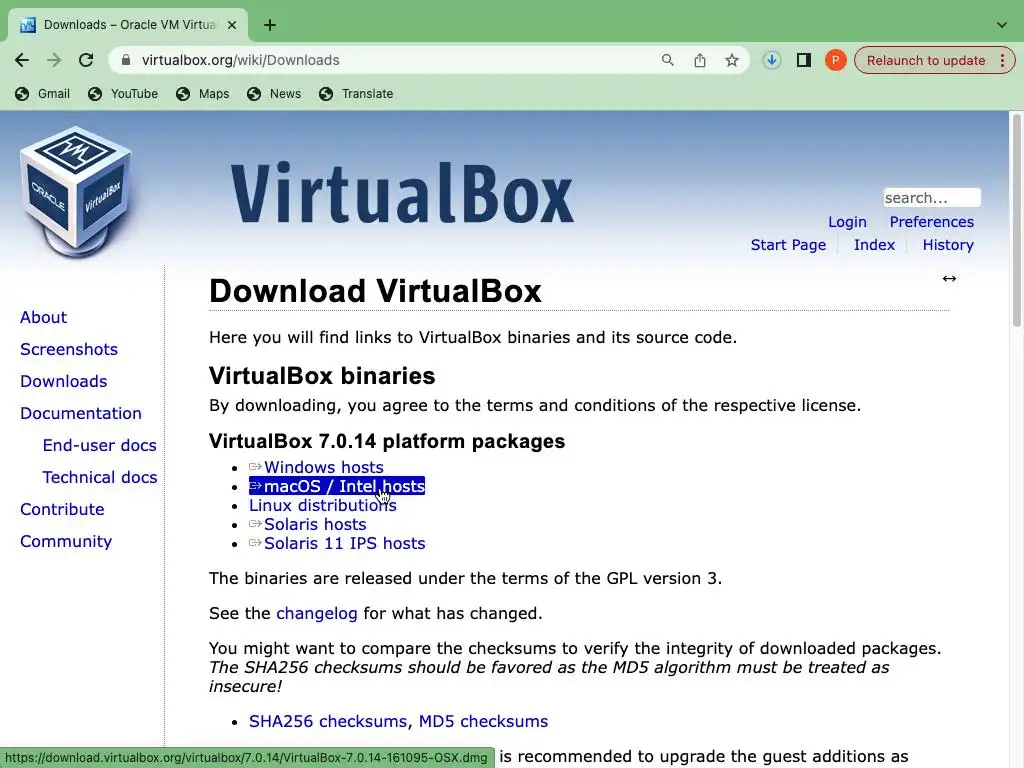This screenshot has height=768, width=1024.
Task: Close the Downloads – Oracle VM tab
Action: point(232,25)
